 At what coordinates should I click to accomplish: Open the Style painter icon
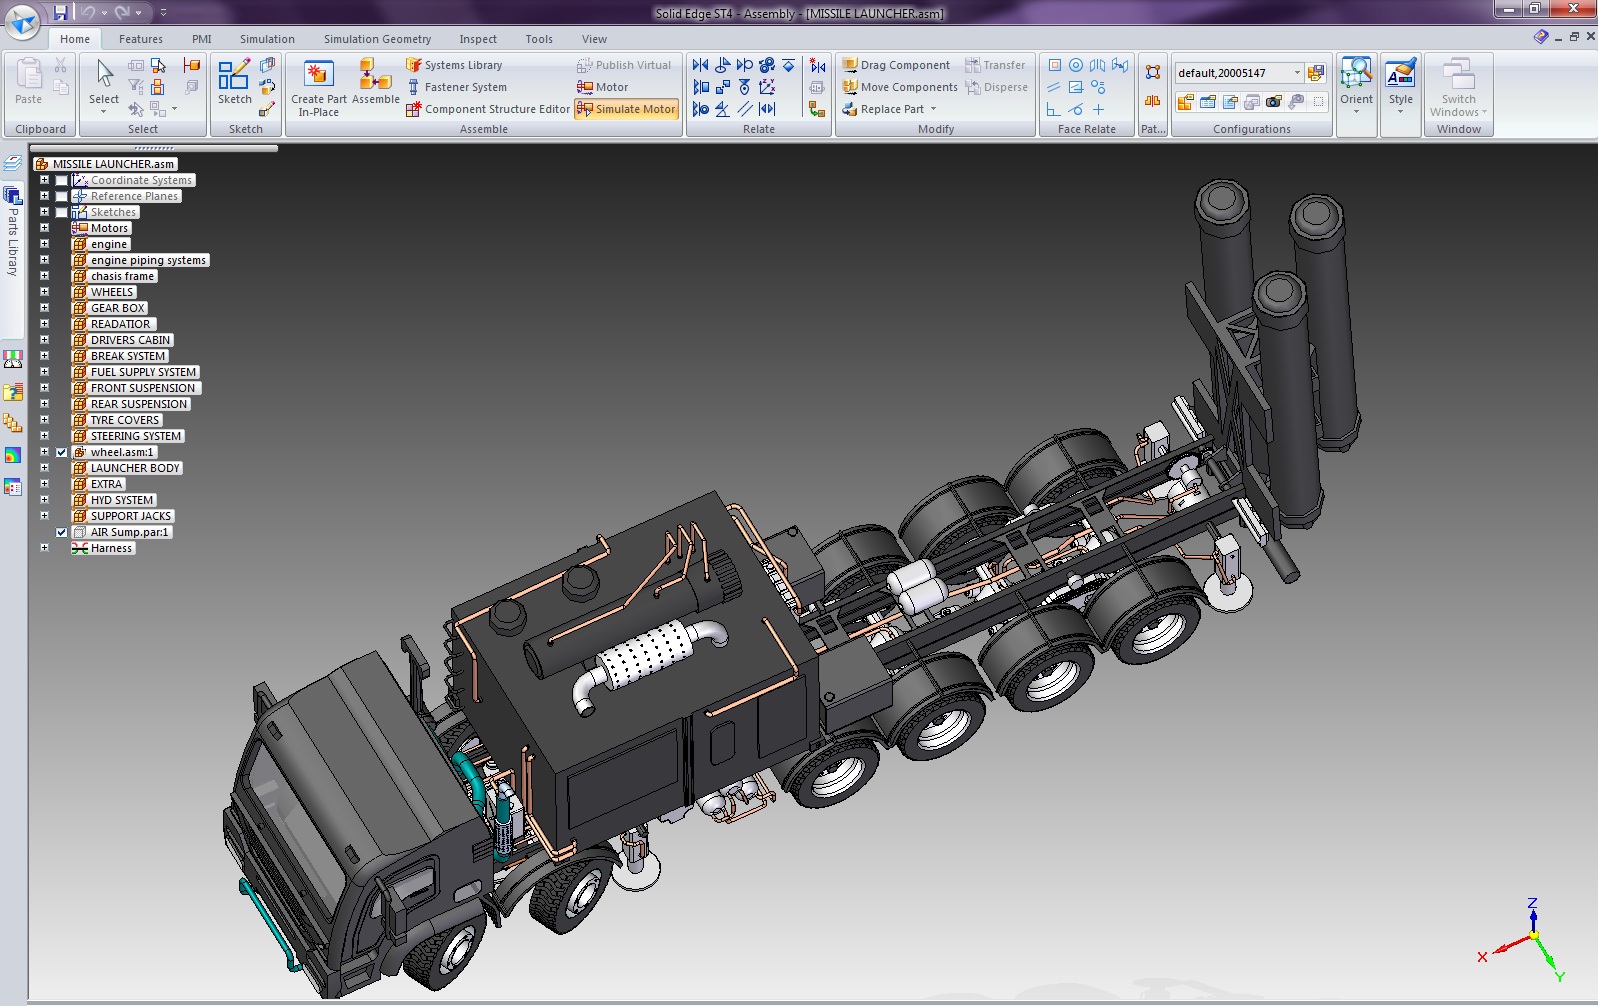click(x=1400, y=76)
